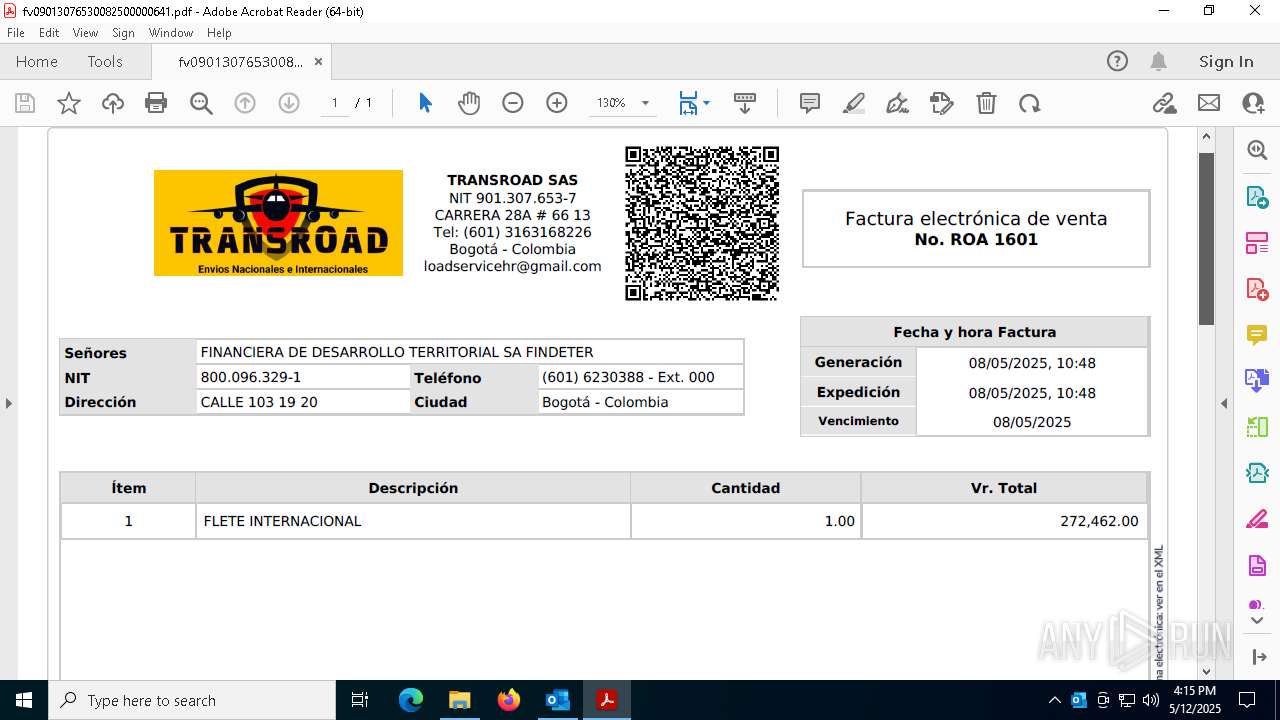Switch to the Home tab

point(37,61)
